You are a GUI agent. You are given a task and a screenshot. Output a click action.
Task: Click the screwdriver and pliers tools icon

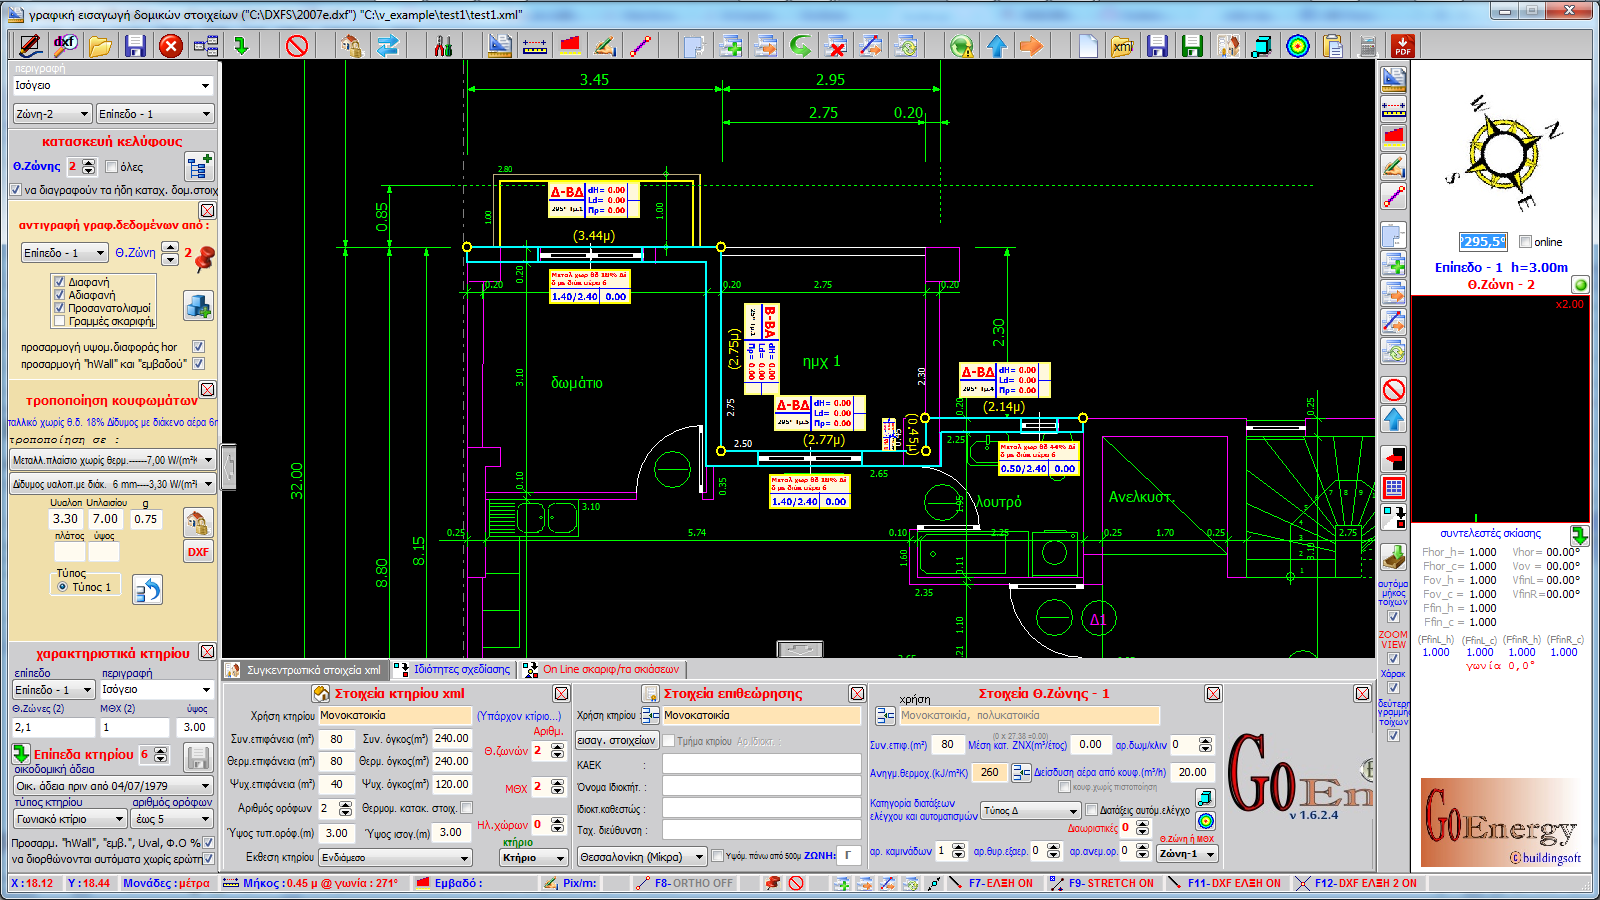pyautogui.click(x=443, y=46)
